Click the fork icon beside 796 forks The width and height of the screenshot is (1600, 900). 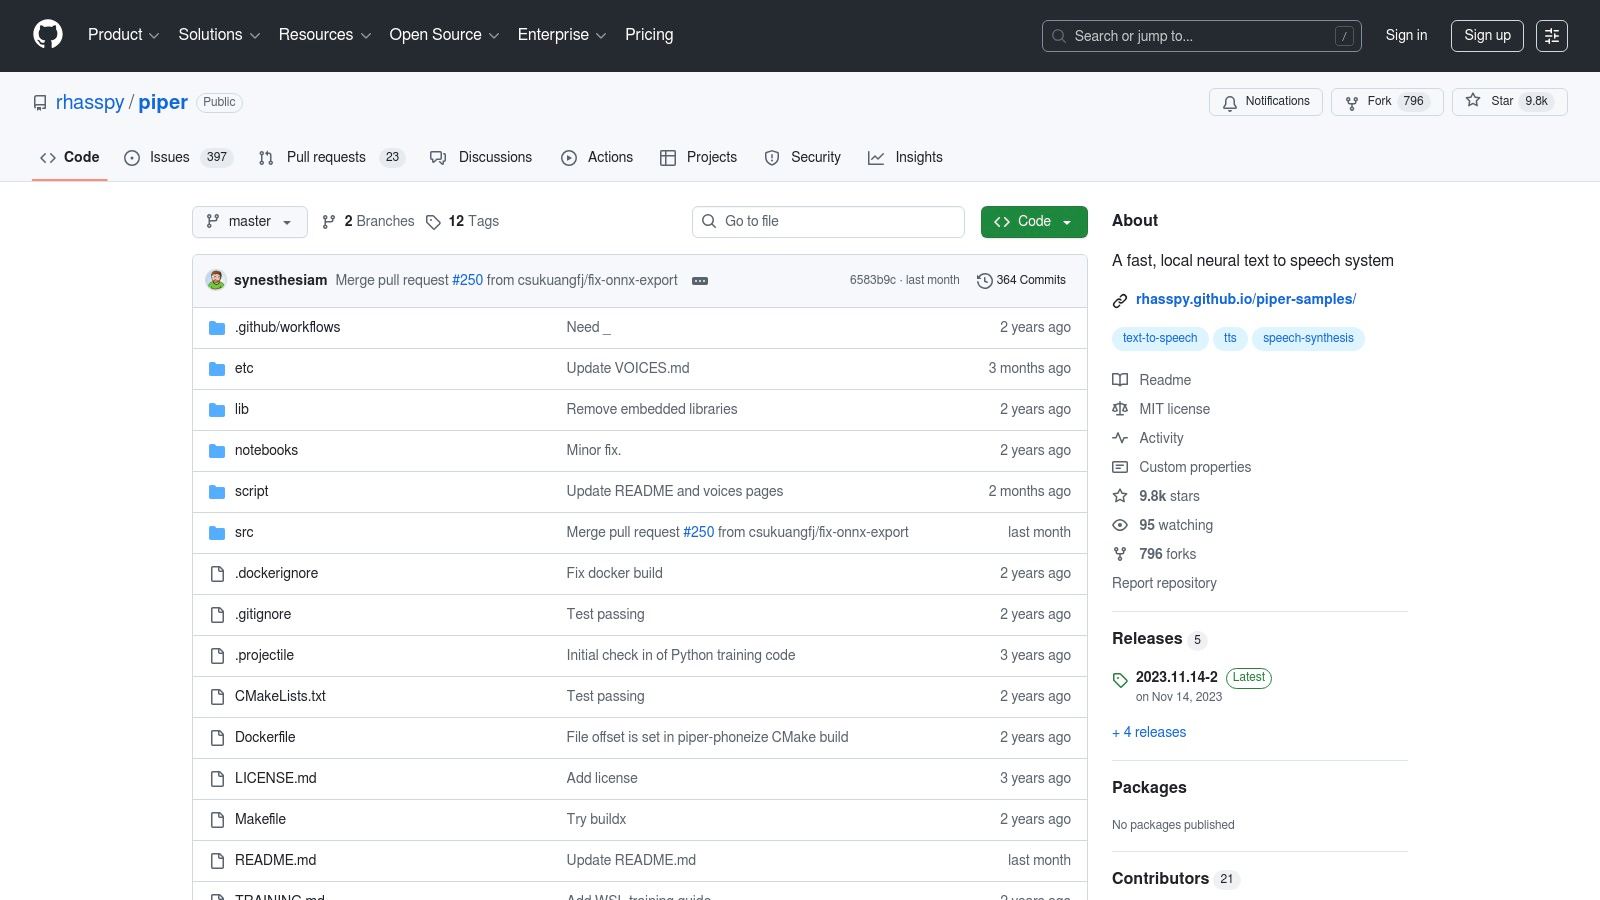point(1120,554)
